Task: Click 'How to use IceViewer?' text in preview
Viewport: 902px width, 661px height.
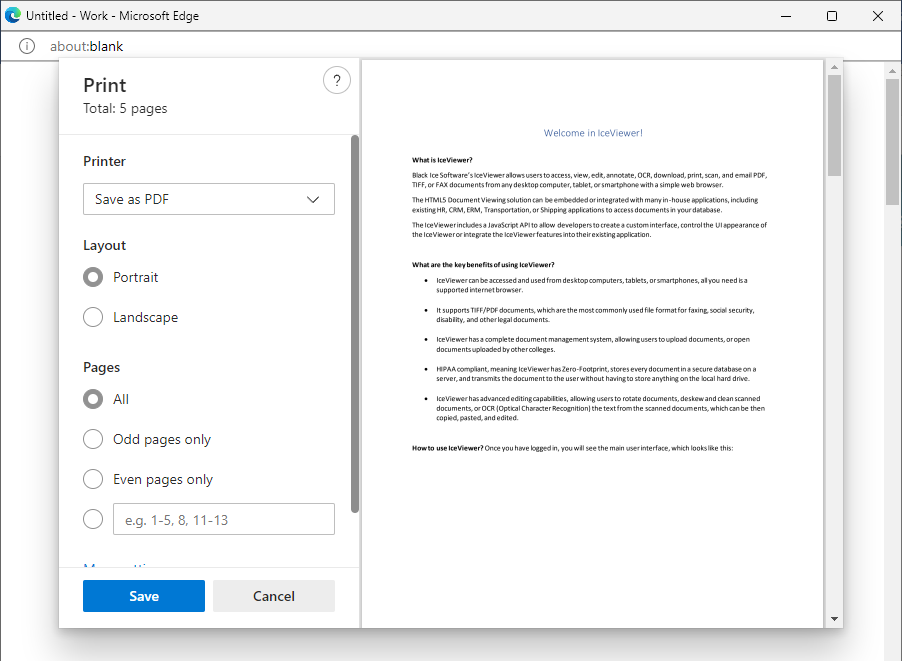Action: click(448, 448)
